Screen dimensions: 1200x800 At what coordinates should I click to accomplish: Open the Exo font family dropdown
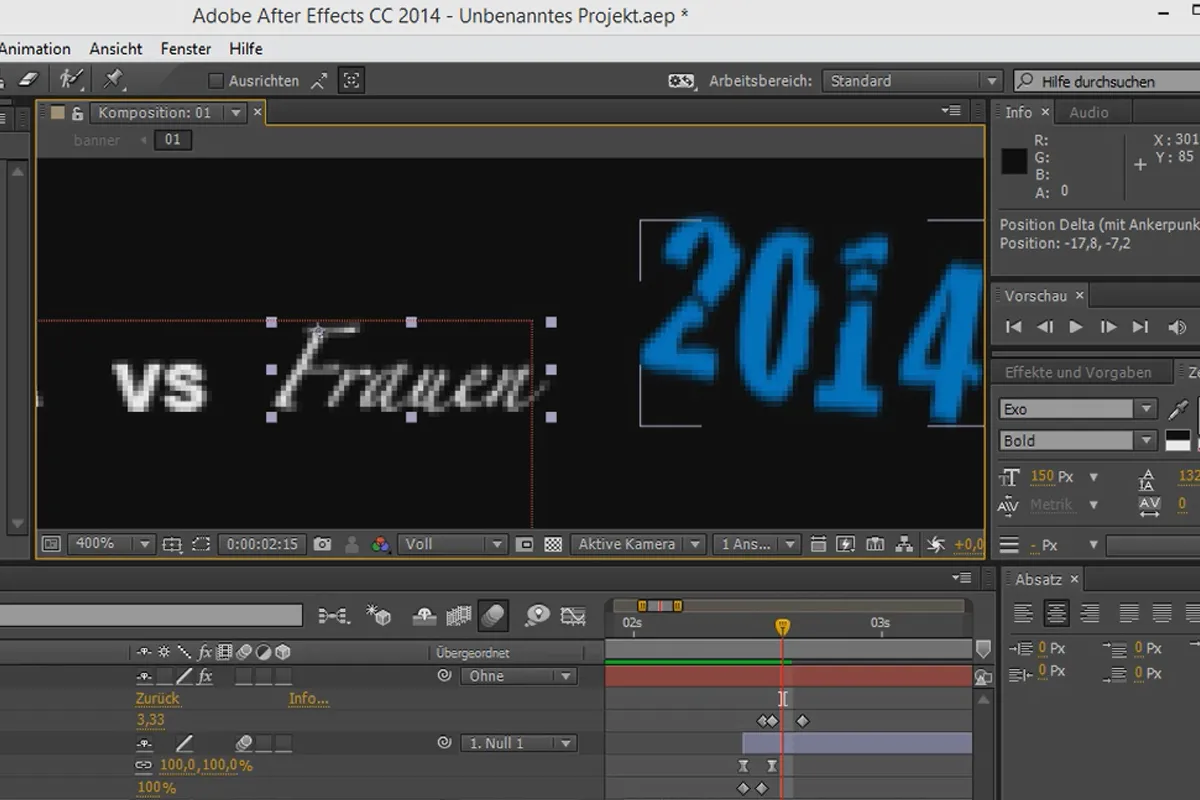[1078, 409]
